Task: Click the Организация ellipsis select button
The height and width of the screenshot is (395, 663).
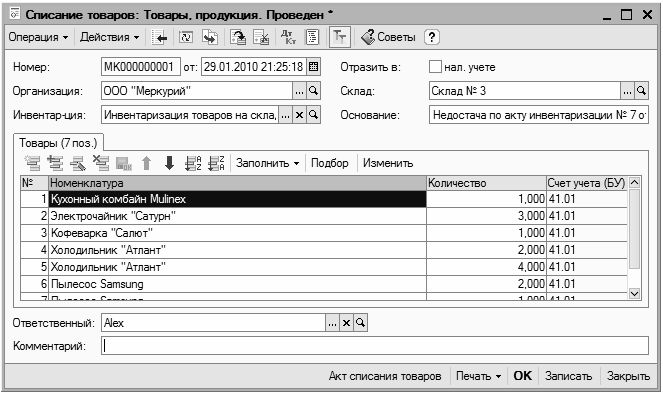Action: pyautogui.click(x=299, y=91)
